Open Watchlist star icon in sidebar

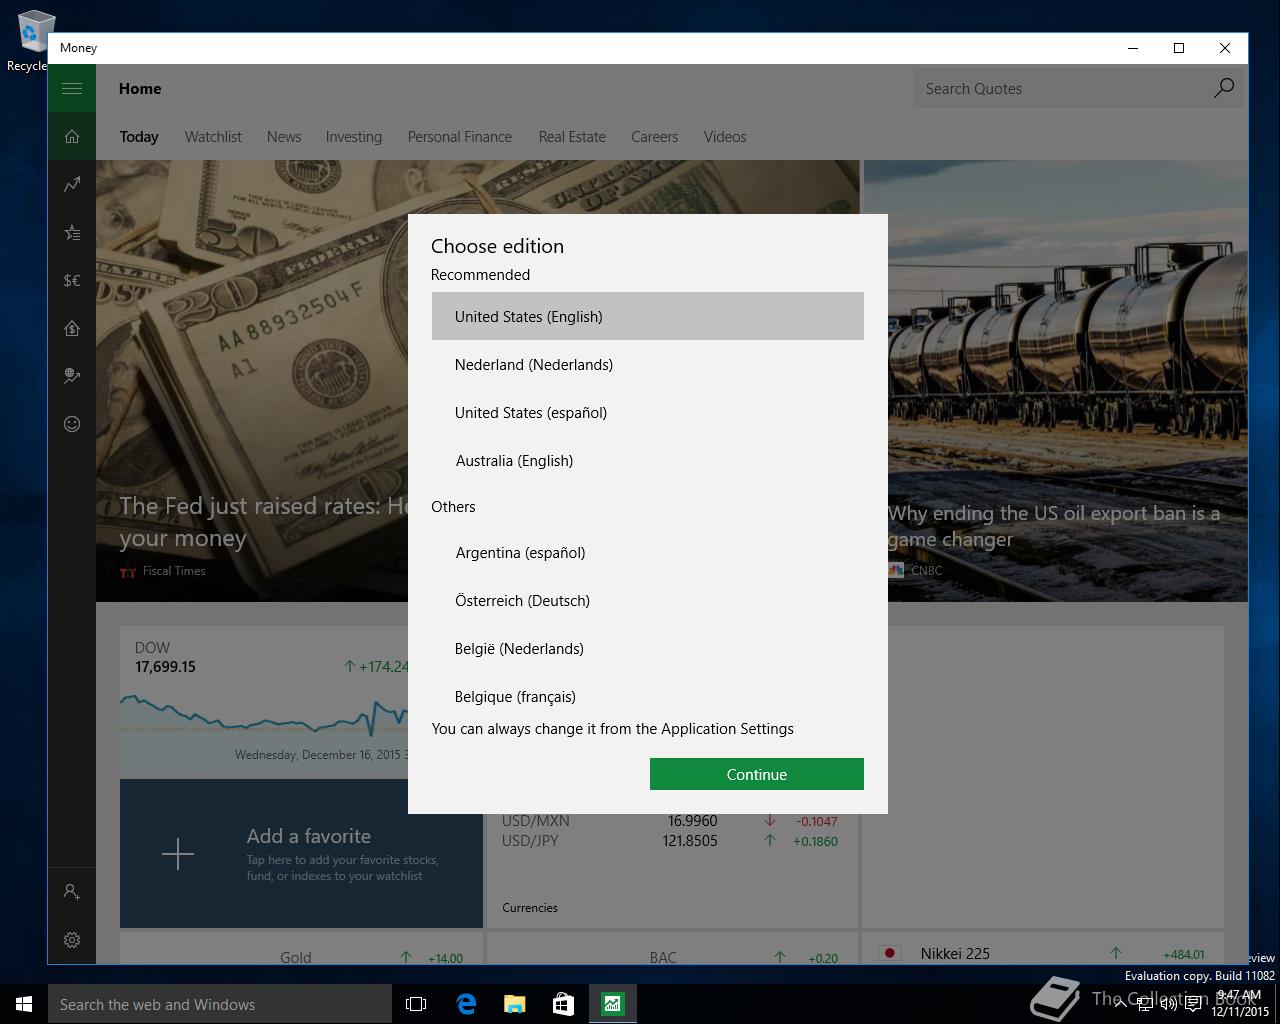72,232
